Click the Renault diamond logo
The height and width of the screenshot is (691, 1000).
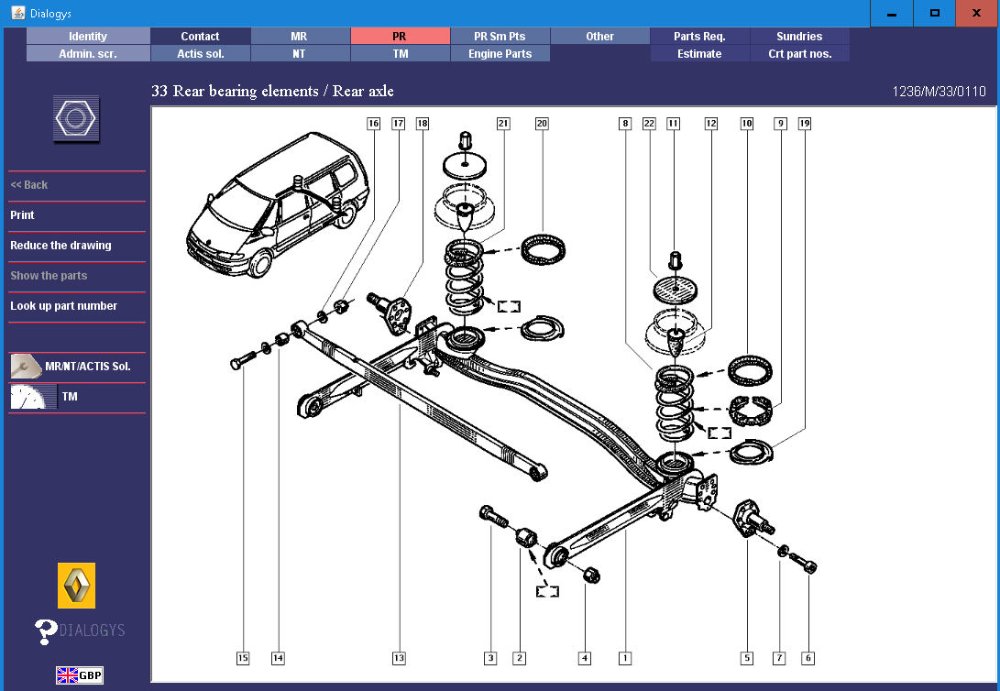point(77,585)
